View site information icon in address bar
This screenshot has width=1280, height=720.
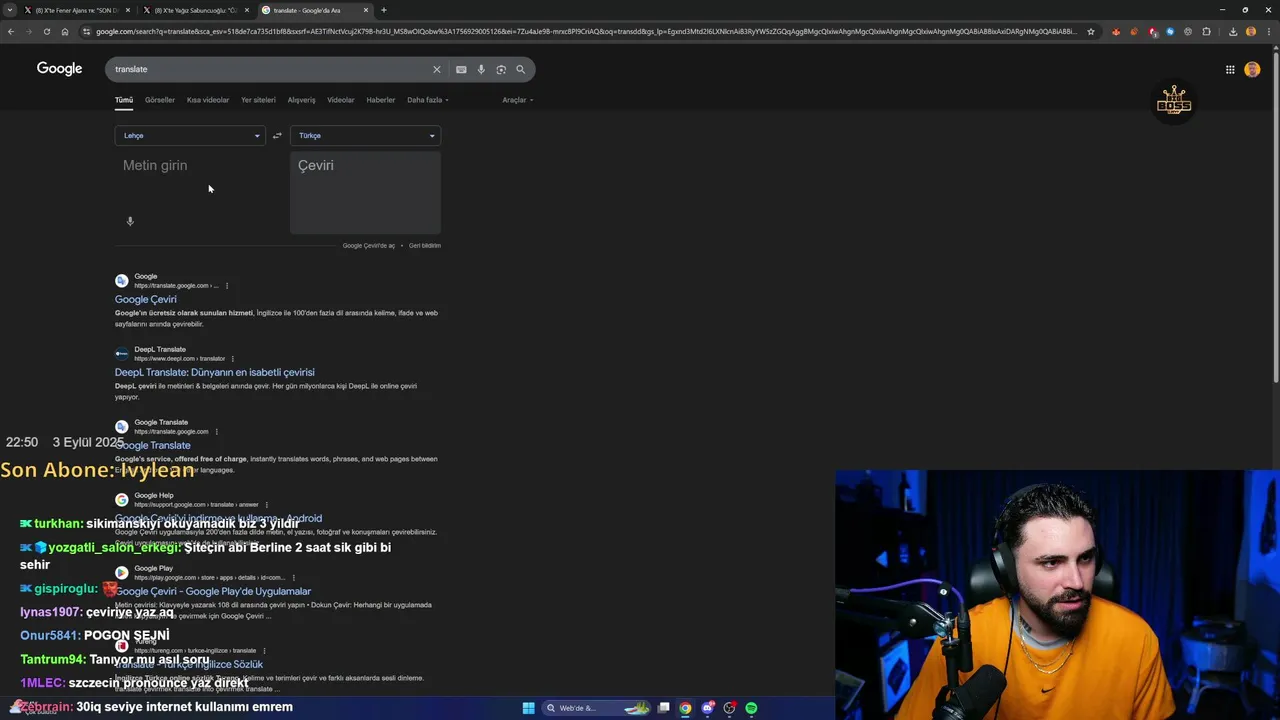[x=87, y=31]
